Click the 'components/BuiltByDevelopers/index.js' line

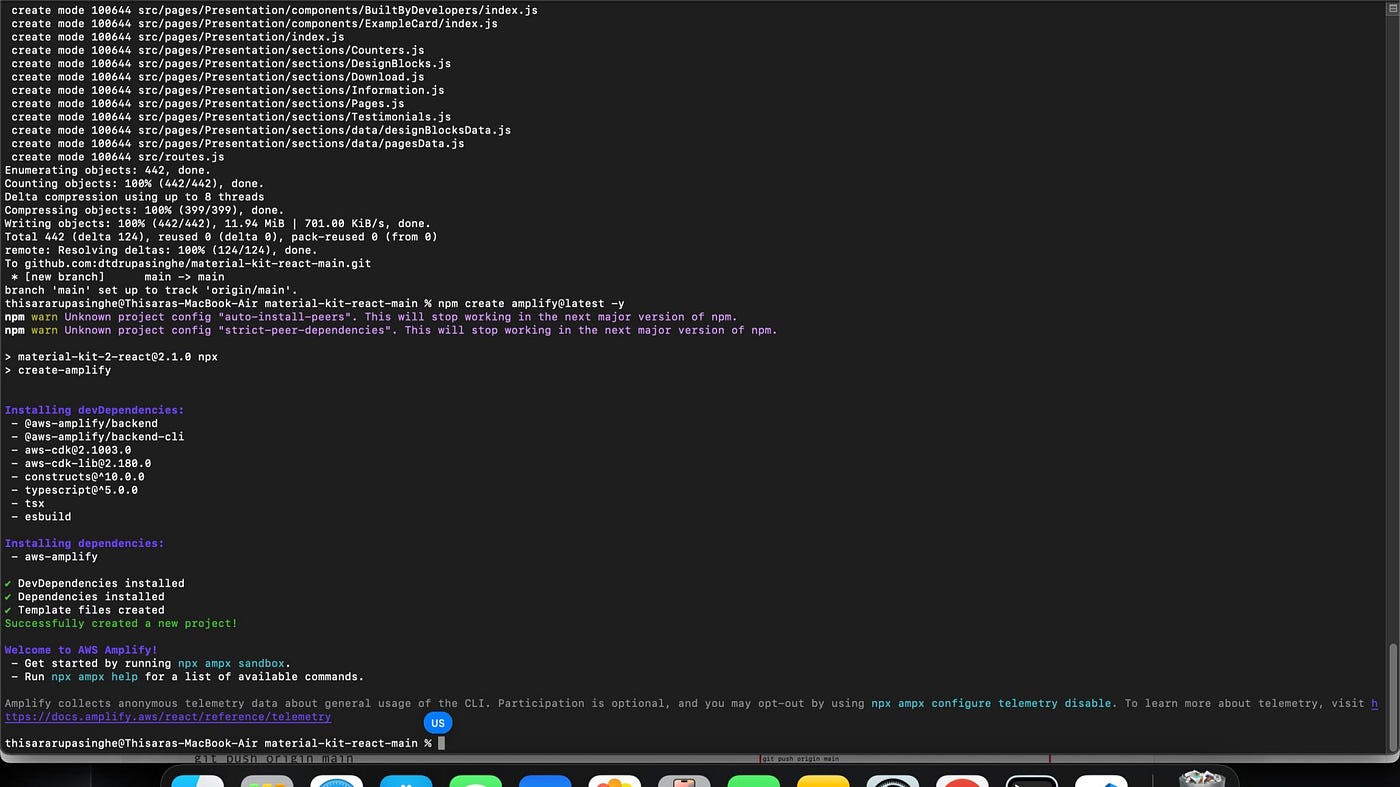click(x=274, y=10)
